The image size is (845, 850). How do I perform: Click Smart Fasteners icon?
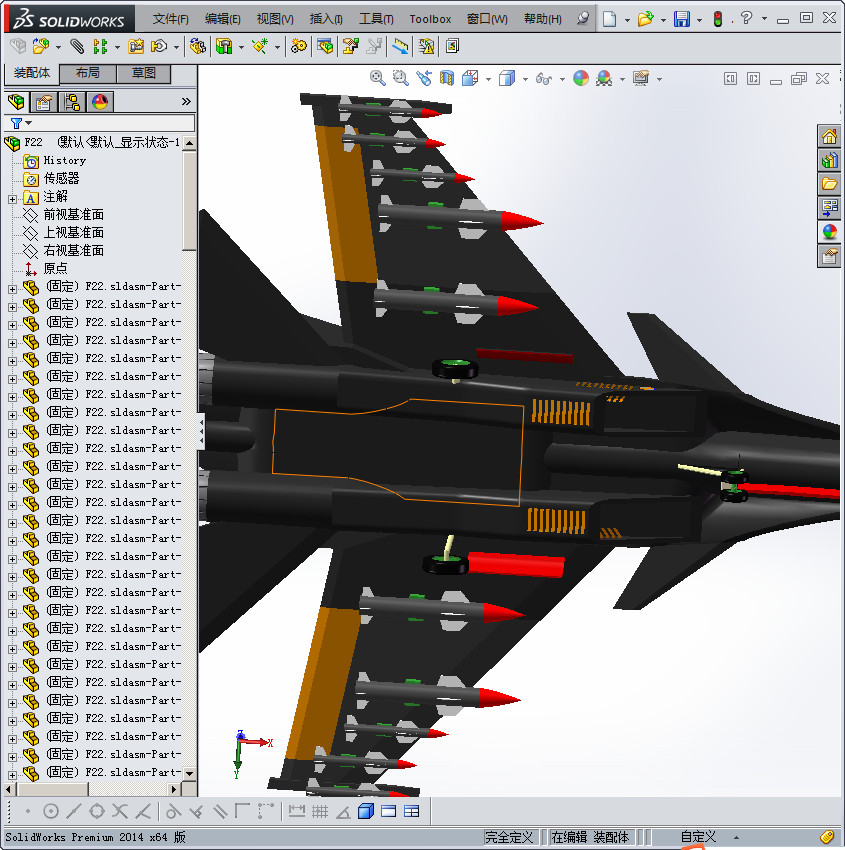(136, 47)
